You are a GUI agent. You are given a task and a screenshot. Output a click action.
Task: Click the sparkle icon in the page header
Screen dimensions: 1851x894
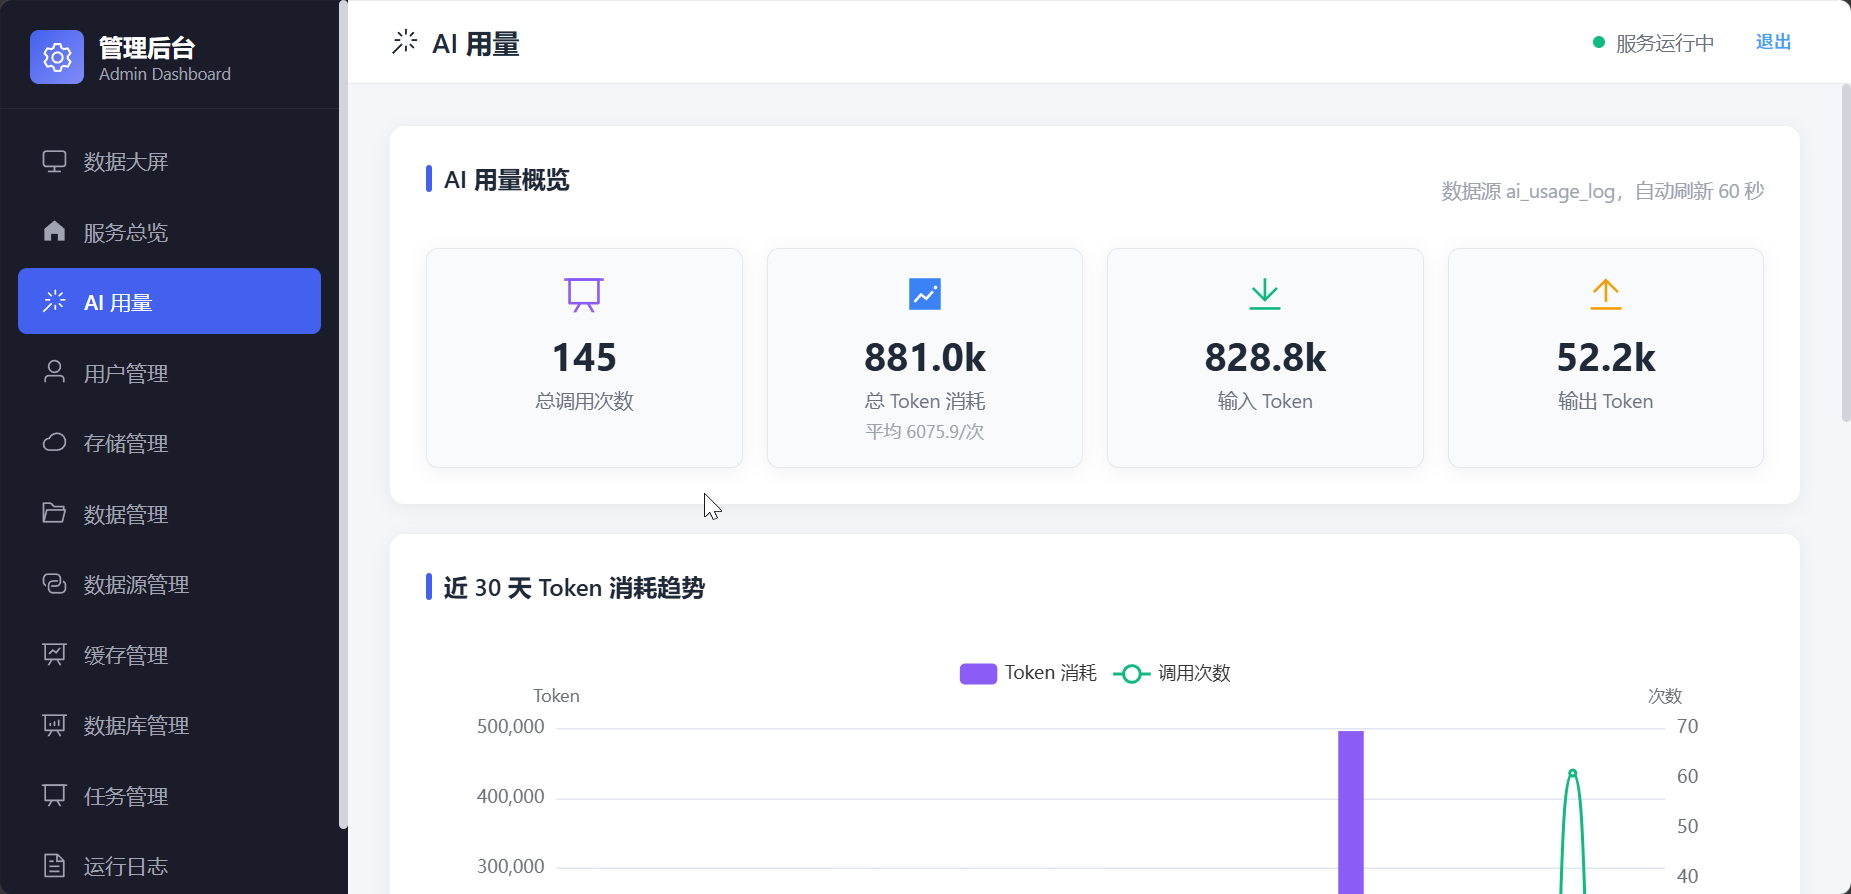pyautogui.click(x=404, y=42)
